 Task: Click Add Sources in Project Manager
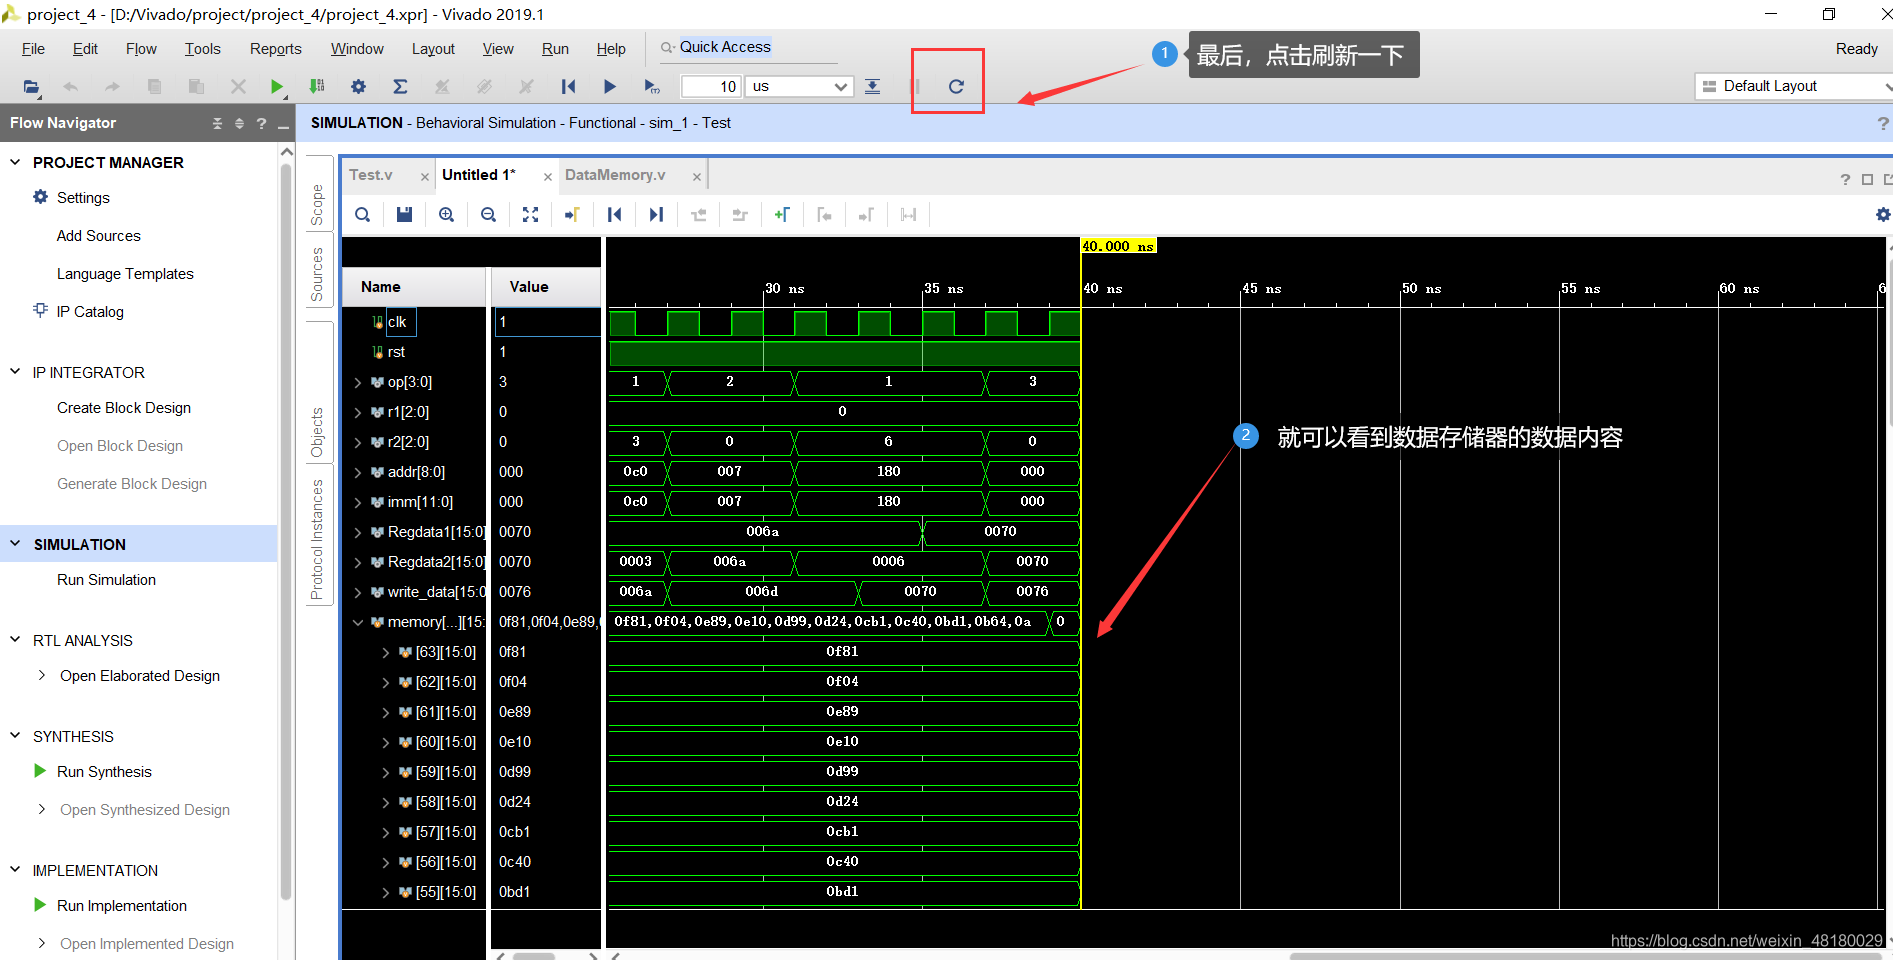click(x=99, y=236)
